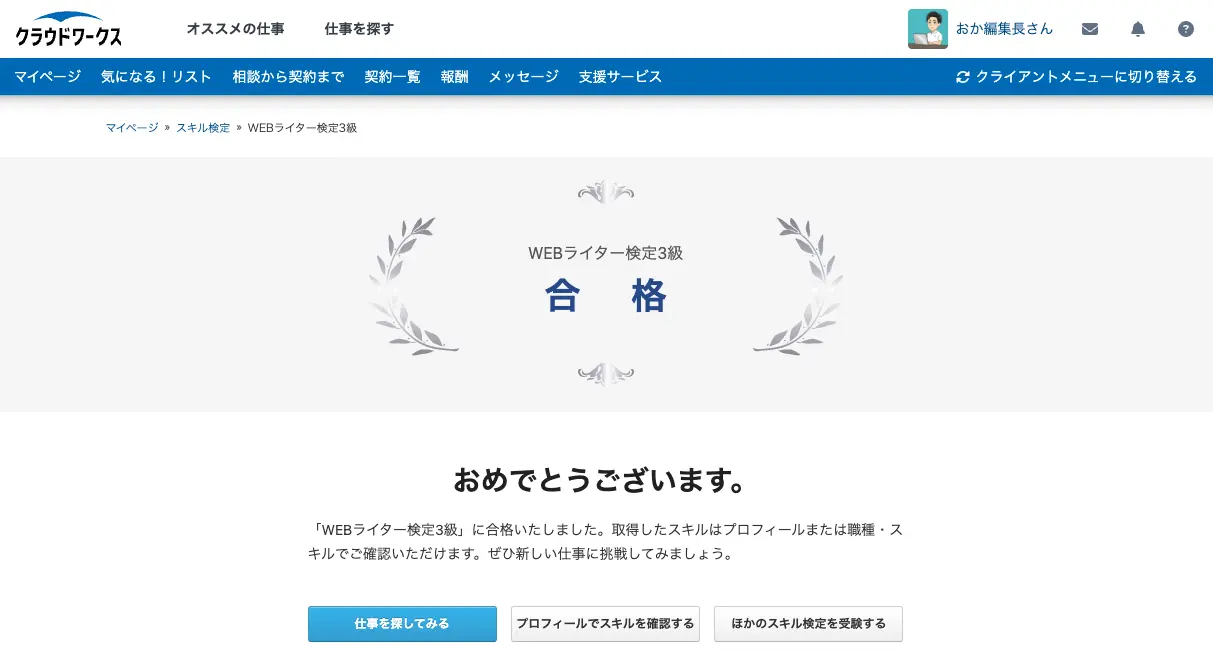Check notifications with the bell icon
The width and height of the screenshot is (1213, 672).
click(x=1137, y=29)
